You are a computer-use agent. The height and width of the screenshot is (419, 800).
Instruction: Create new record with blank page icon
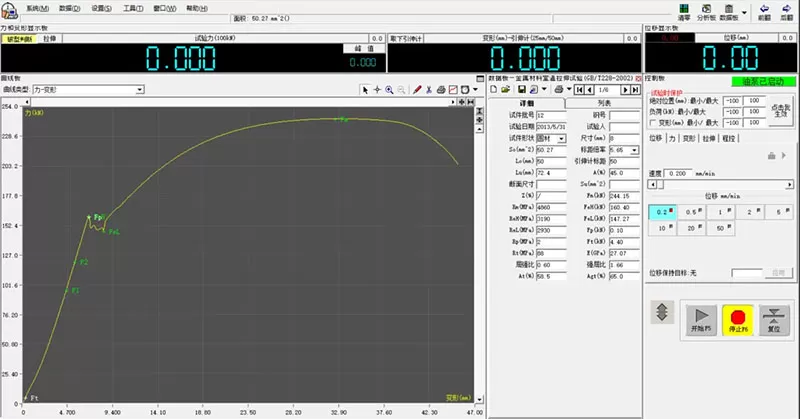click(493, 89)
